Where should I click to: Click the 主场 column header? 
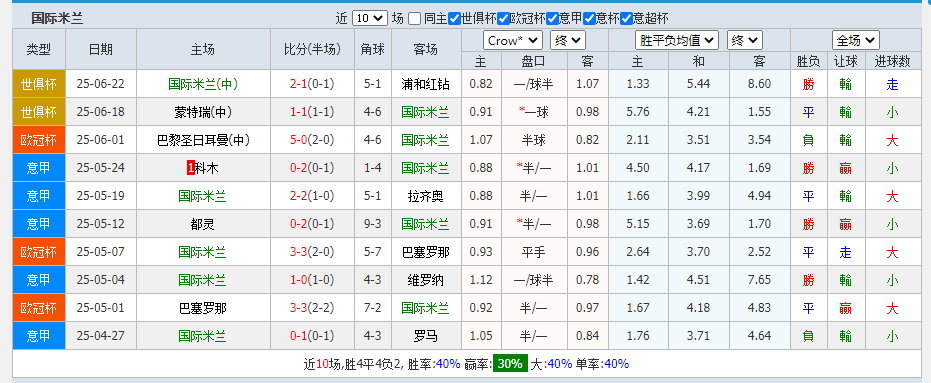[202, 49]
